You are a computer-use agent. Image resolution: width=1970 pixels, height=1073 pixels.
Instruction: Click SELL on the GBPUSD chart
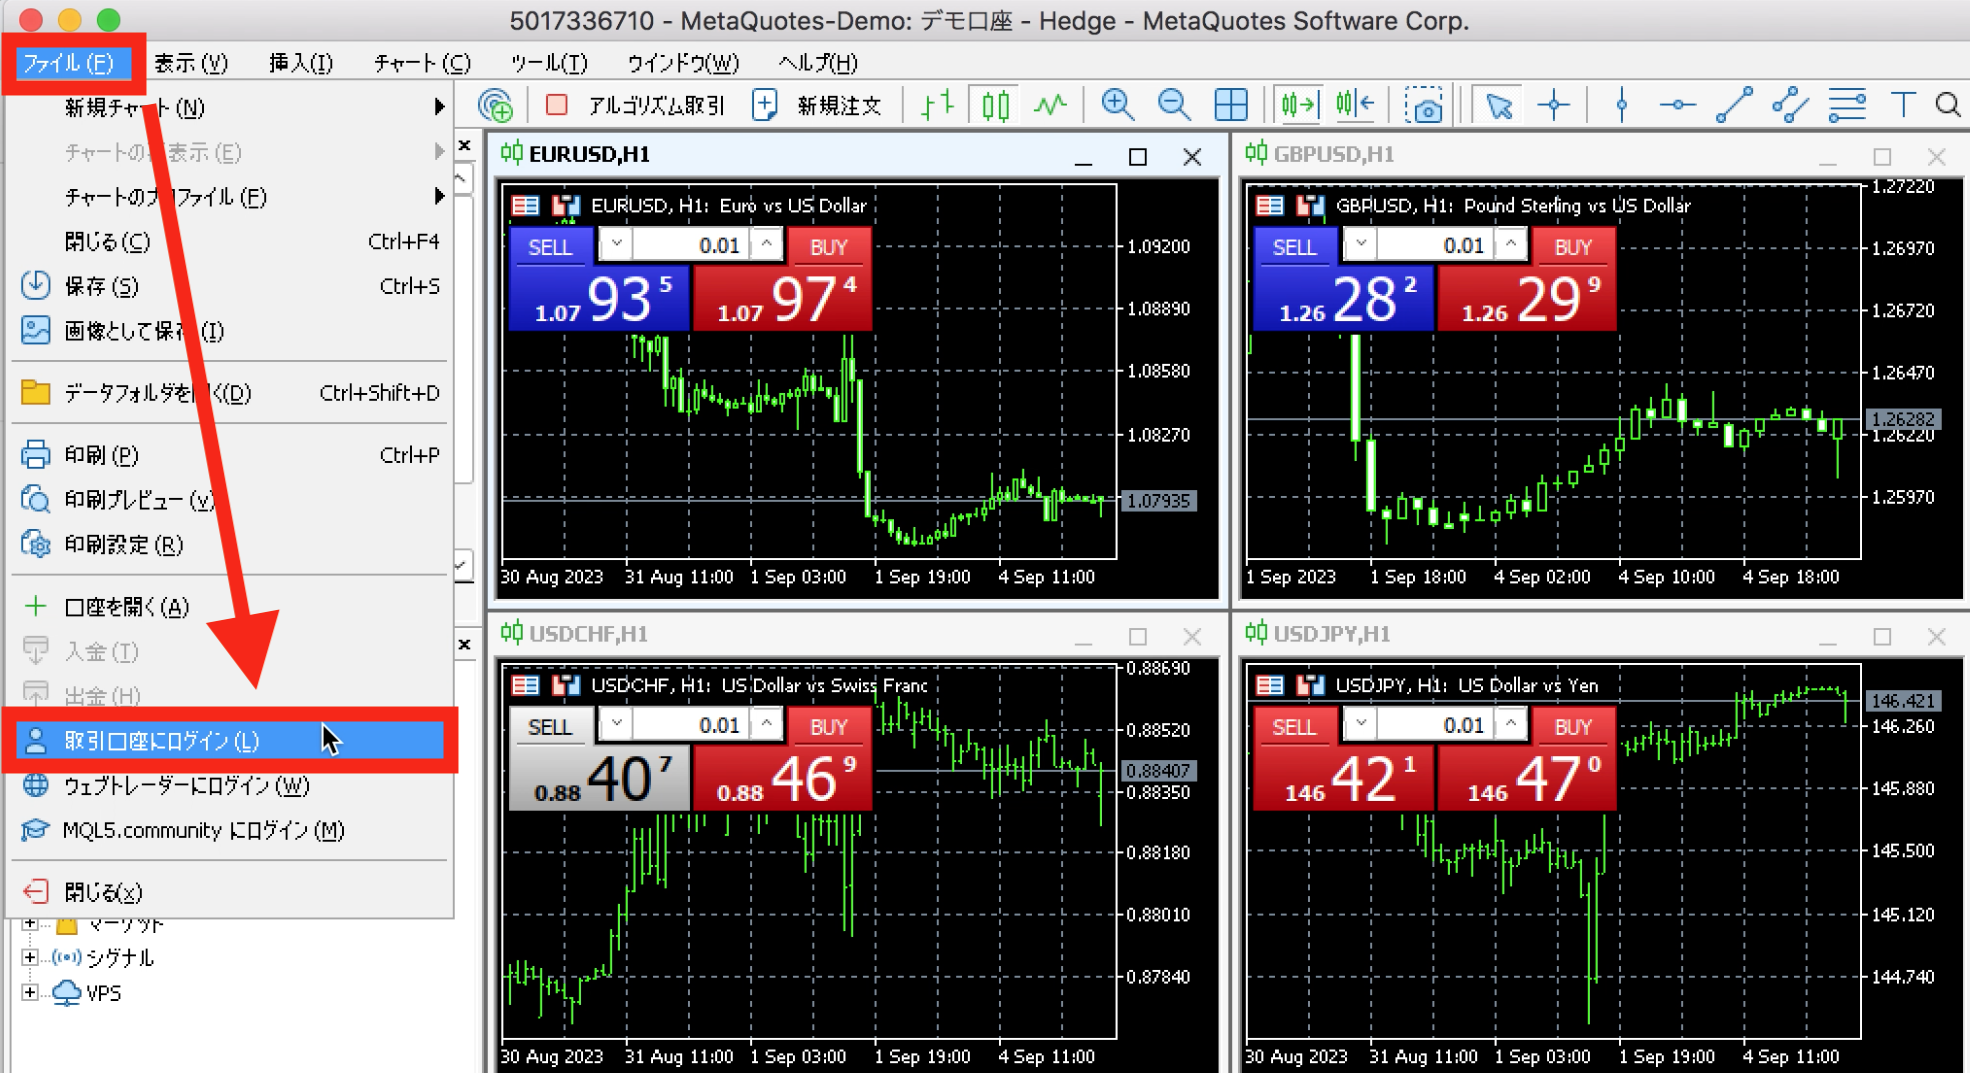click(1295, 247)
